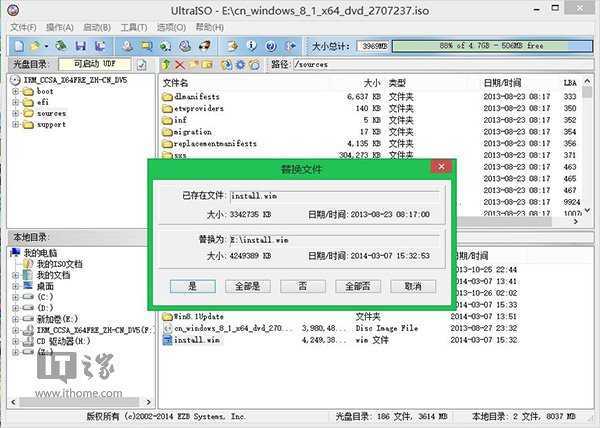The width and height of the screenshot is (600, 428).
Task: Click the right arrow of the local tree scrollbar
Action: tap(148, 402)
